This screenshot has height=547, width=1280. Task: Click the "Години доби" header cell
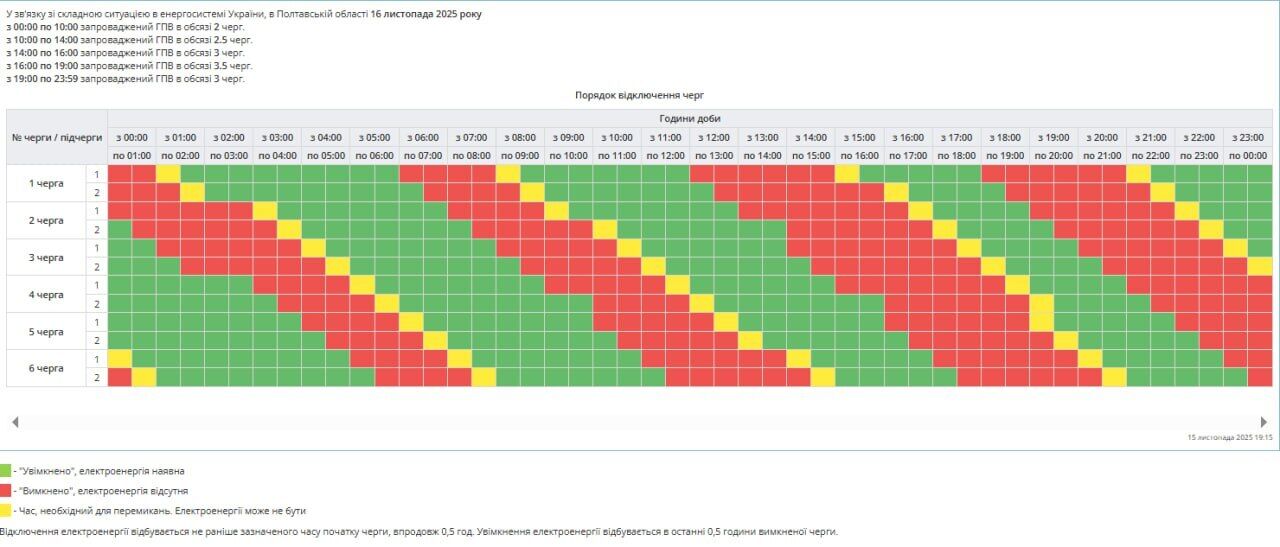[x=689, y=118]
